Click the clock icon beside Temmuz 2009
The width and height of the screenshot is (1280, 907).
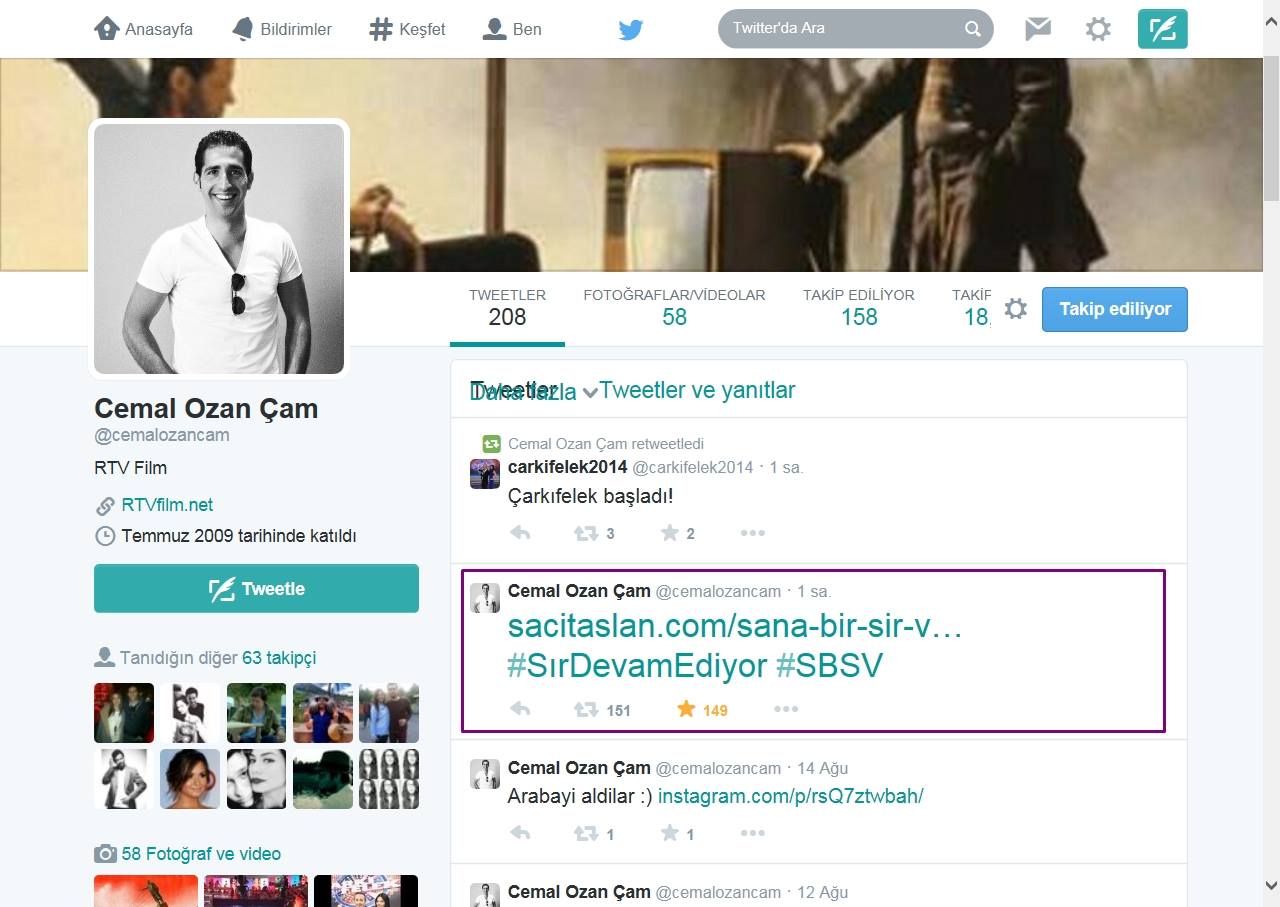(x=105, y=536)
